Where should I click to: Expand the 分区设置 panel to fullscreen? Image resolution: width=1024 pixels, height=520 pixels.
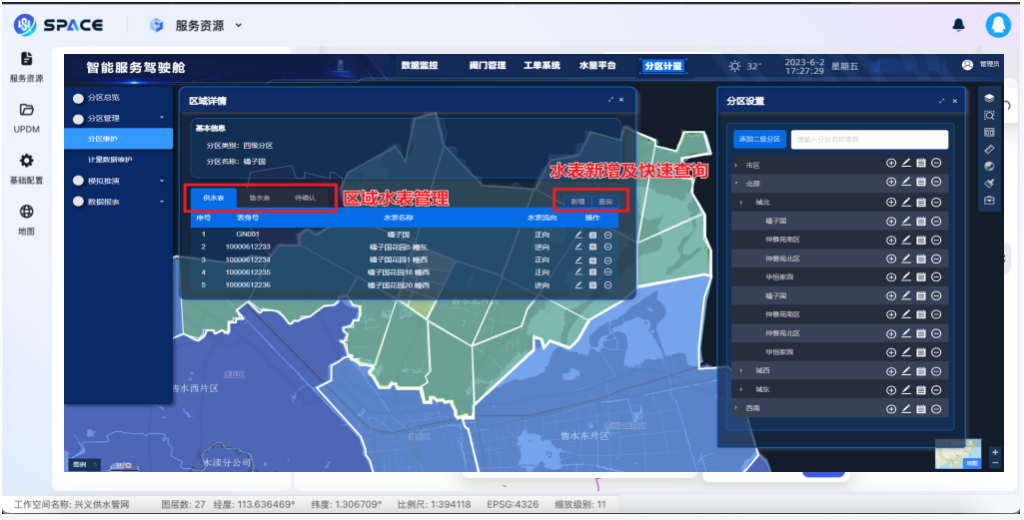[942, 101]
